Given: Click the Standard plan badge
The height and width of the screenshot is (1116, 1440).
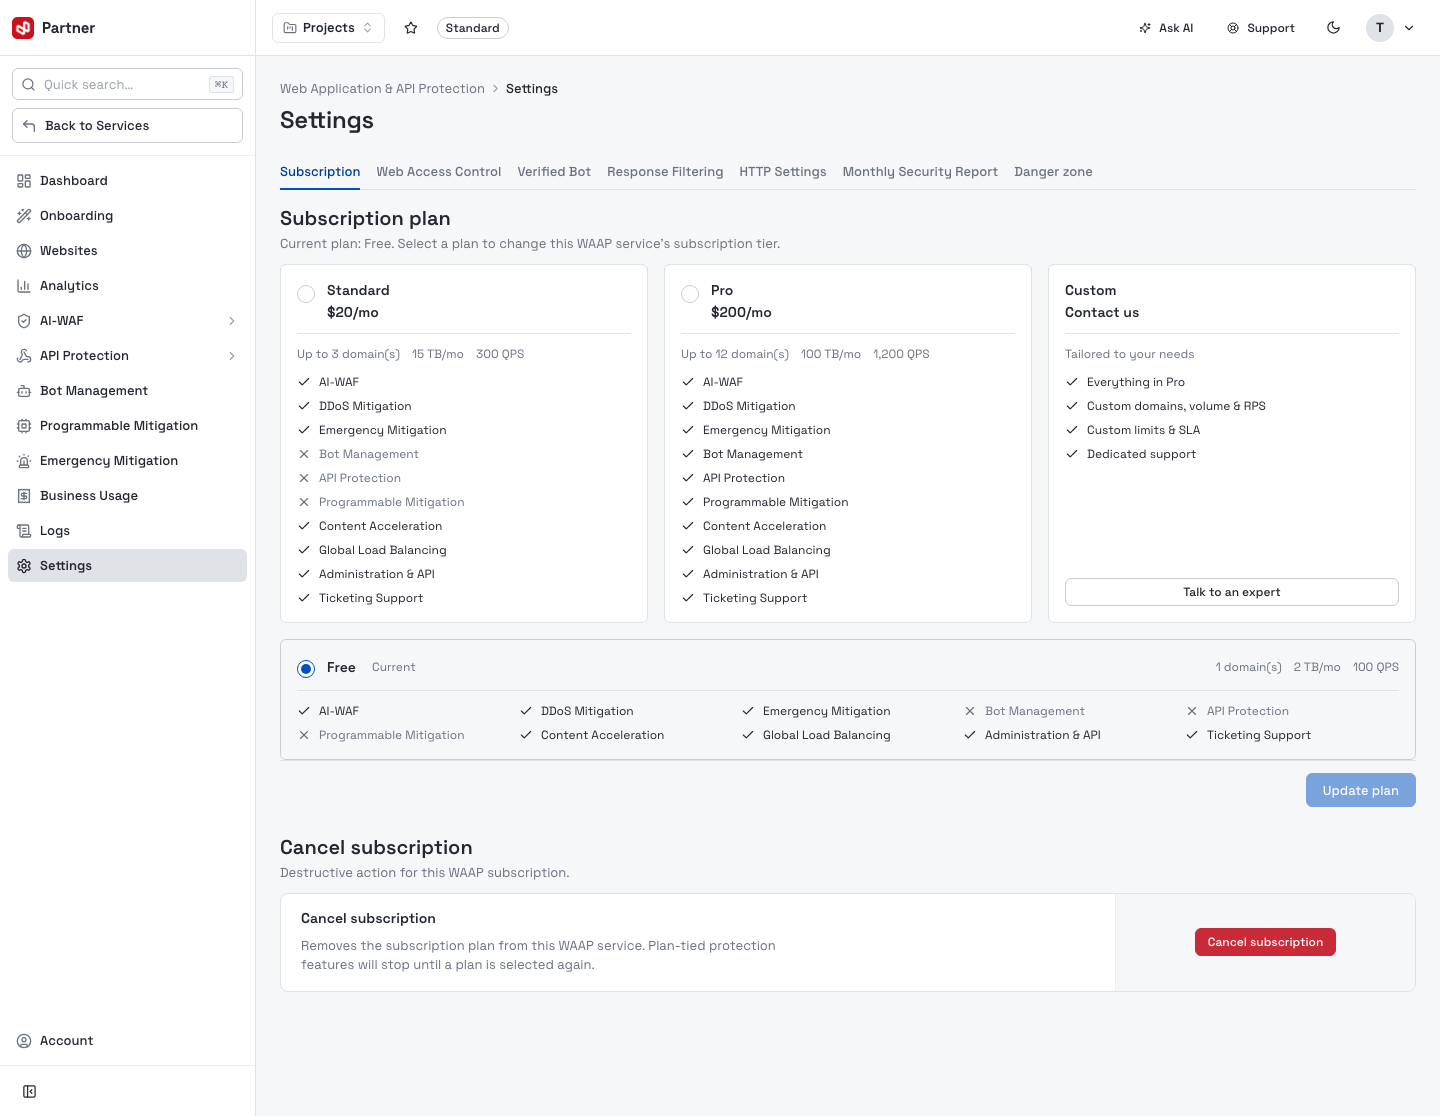Looking at the screenshot, I should point(473,28).
